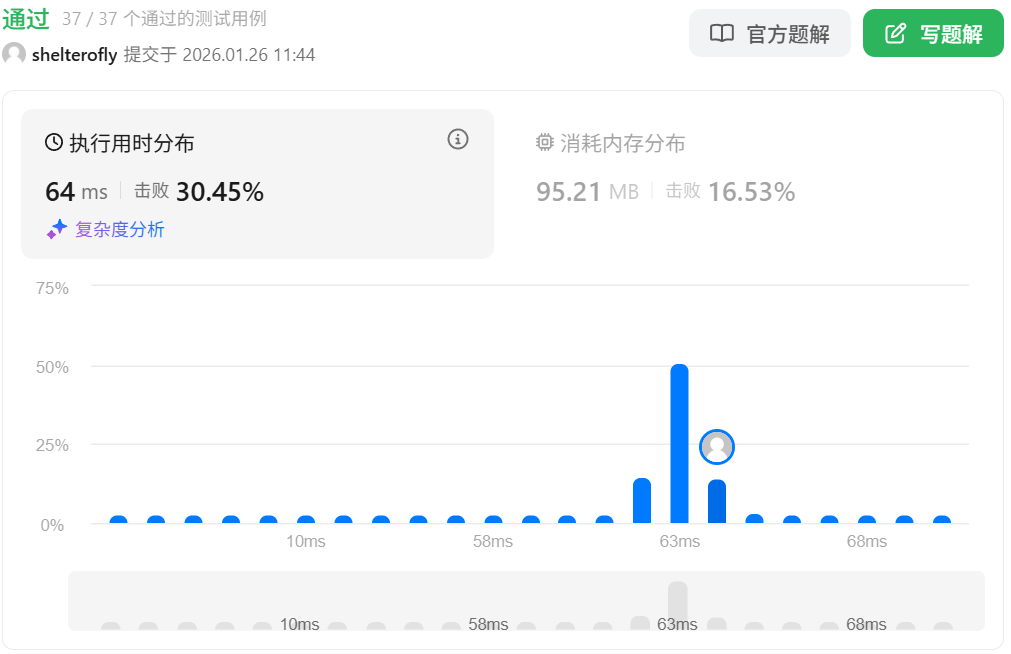Select the tallest 63ms bar in chart
Image resolution: width=1011 pixels, height=654 pixels.
pos(679,444)
